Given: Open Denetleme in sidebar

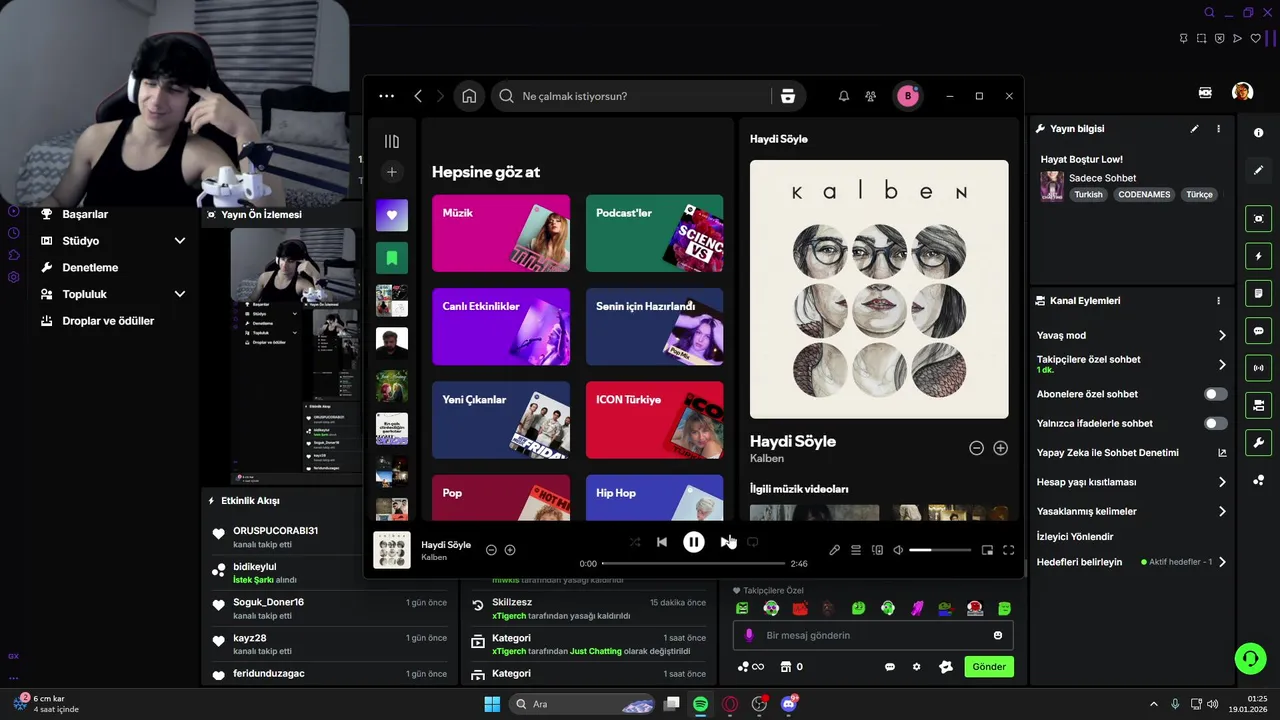Looking at the screenshot, I should coord(90,268).
